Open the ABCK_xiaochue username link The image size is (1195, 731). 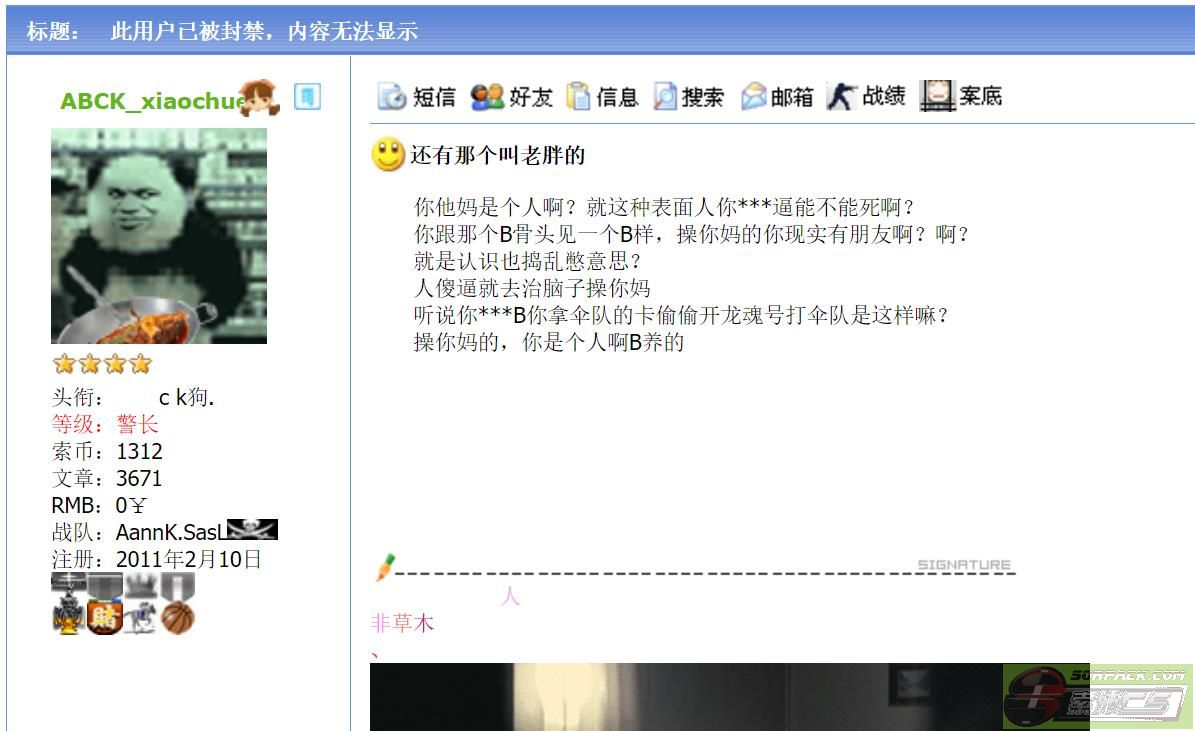[x=152, y=101]
